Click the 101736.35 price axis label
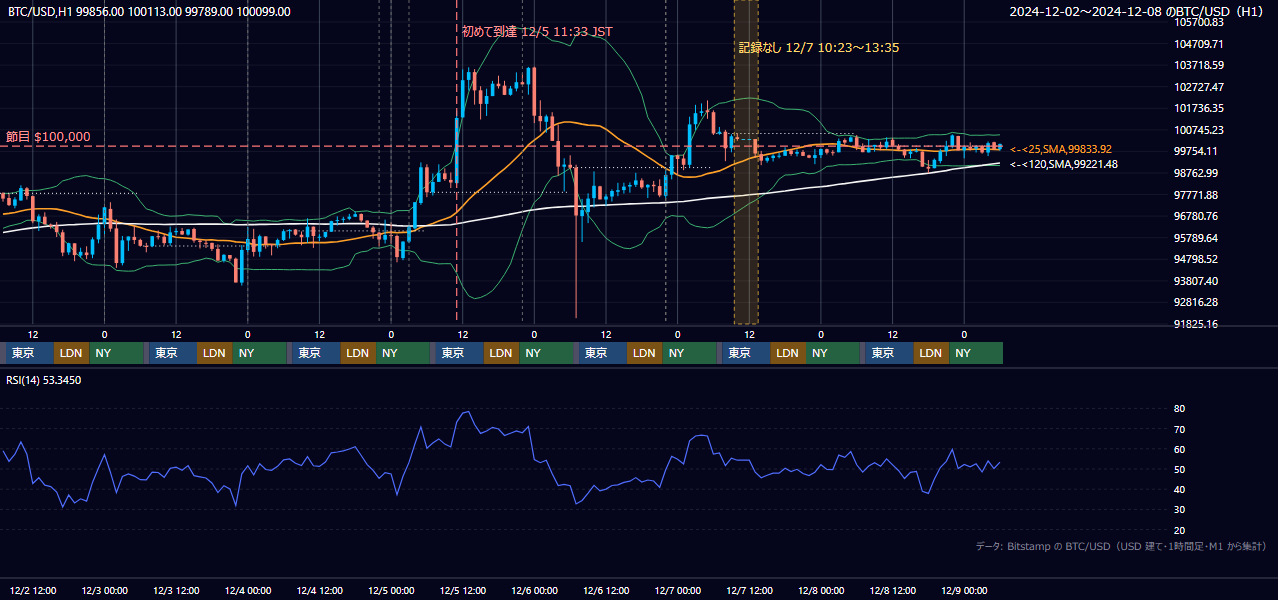Viewport: 1278px width, 600px height. tap(1200, 108)
